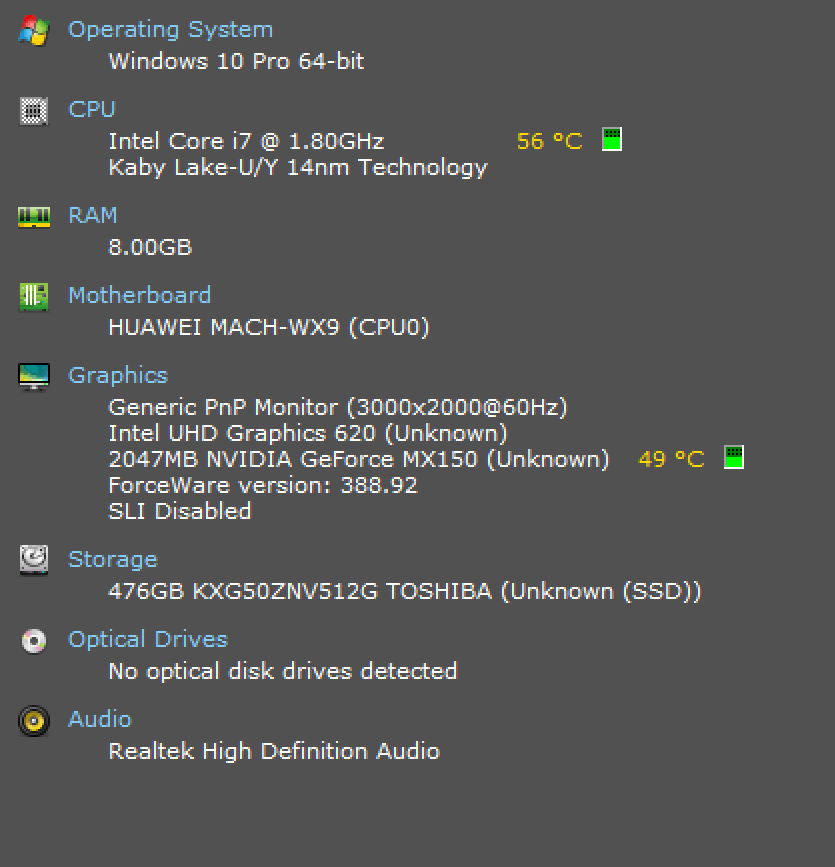Open the Audio section heading link
Screen dimensions: 835x867
pos(100,720)
